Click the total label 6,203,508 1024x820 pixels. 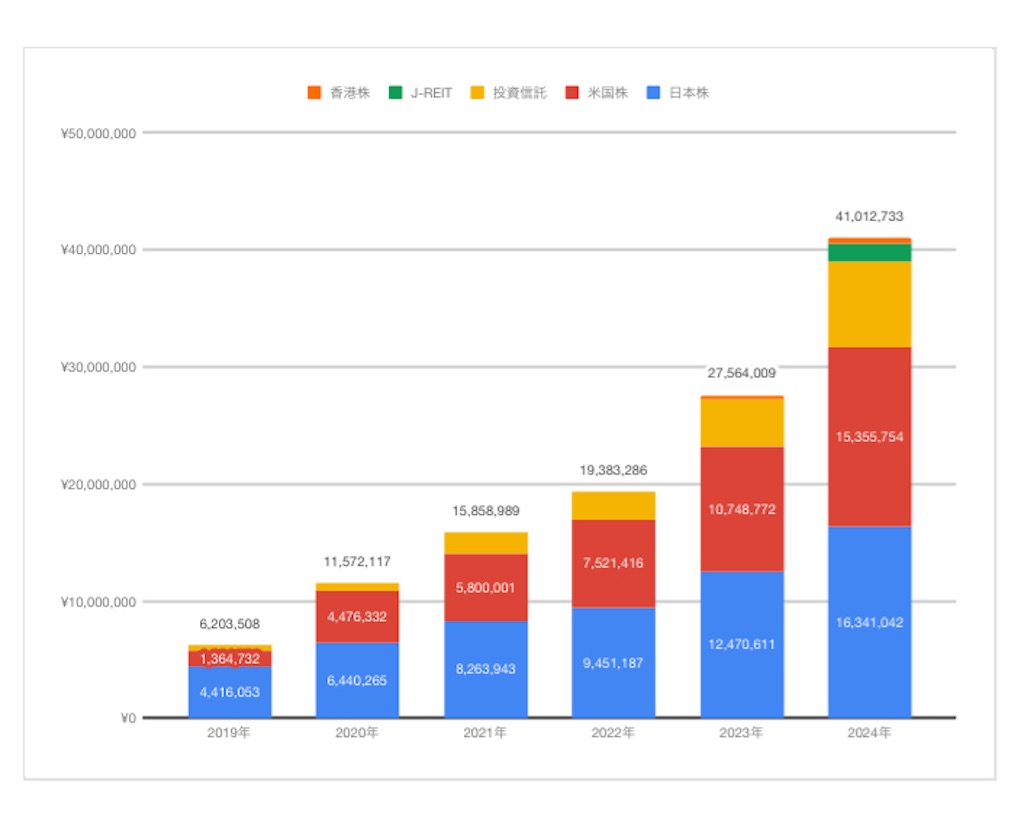point(229,623)
